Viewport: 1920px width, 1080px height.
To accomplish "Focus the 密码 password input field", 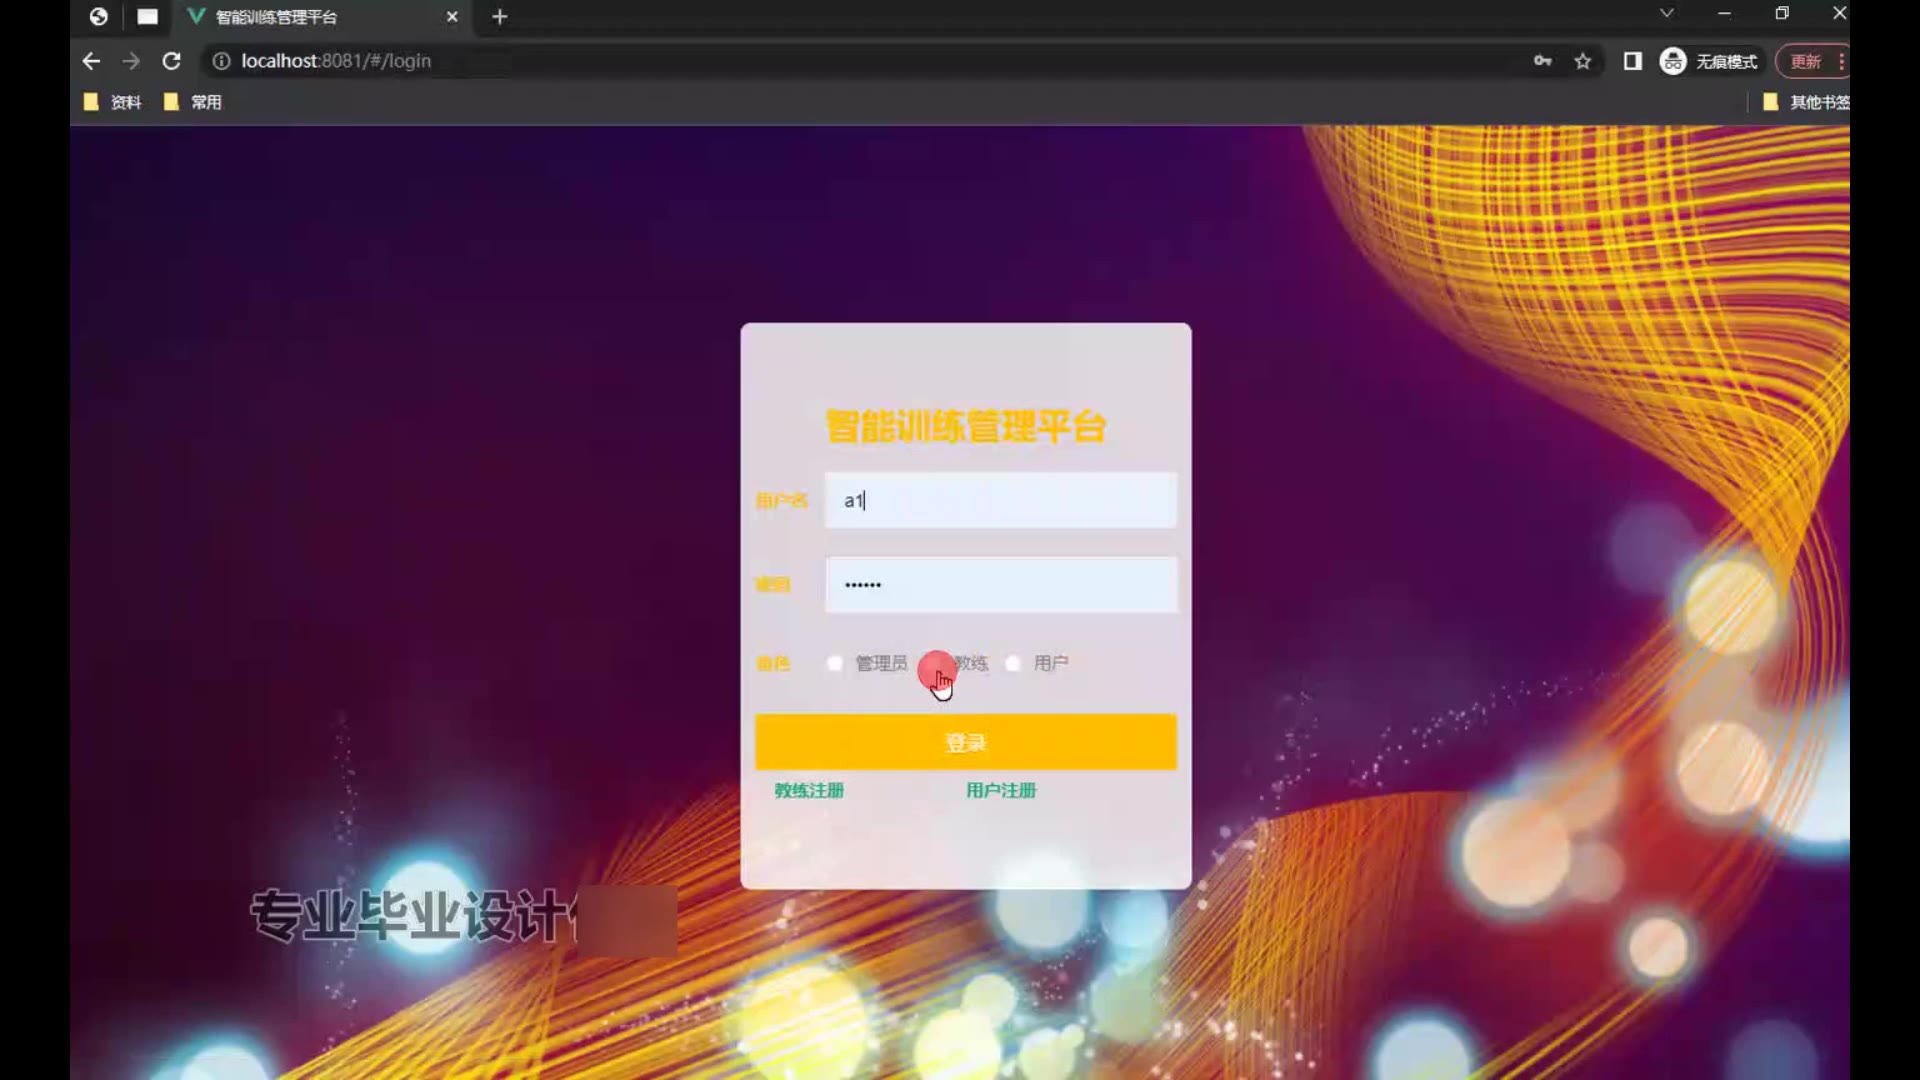I will 1000,584.
